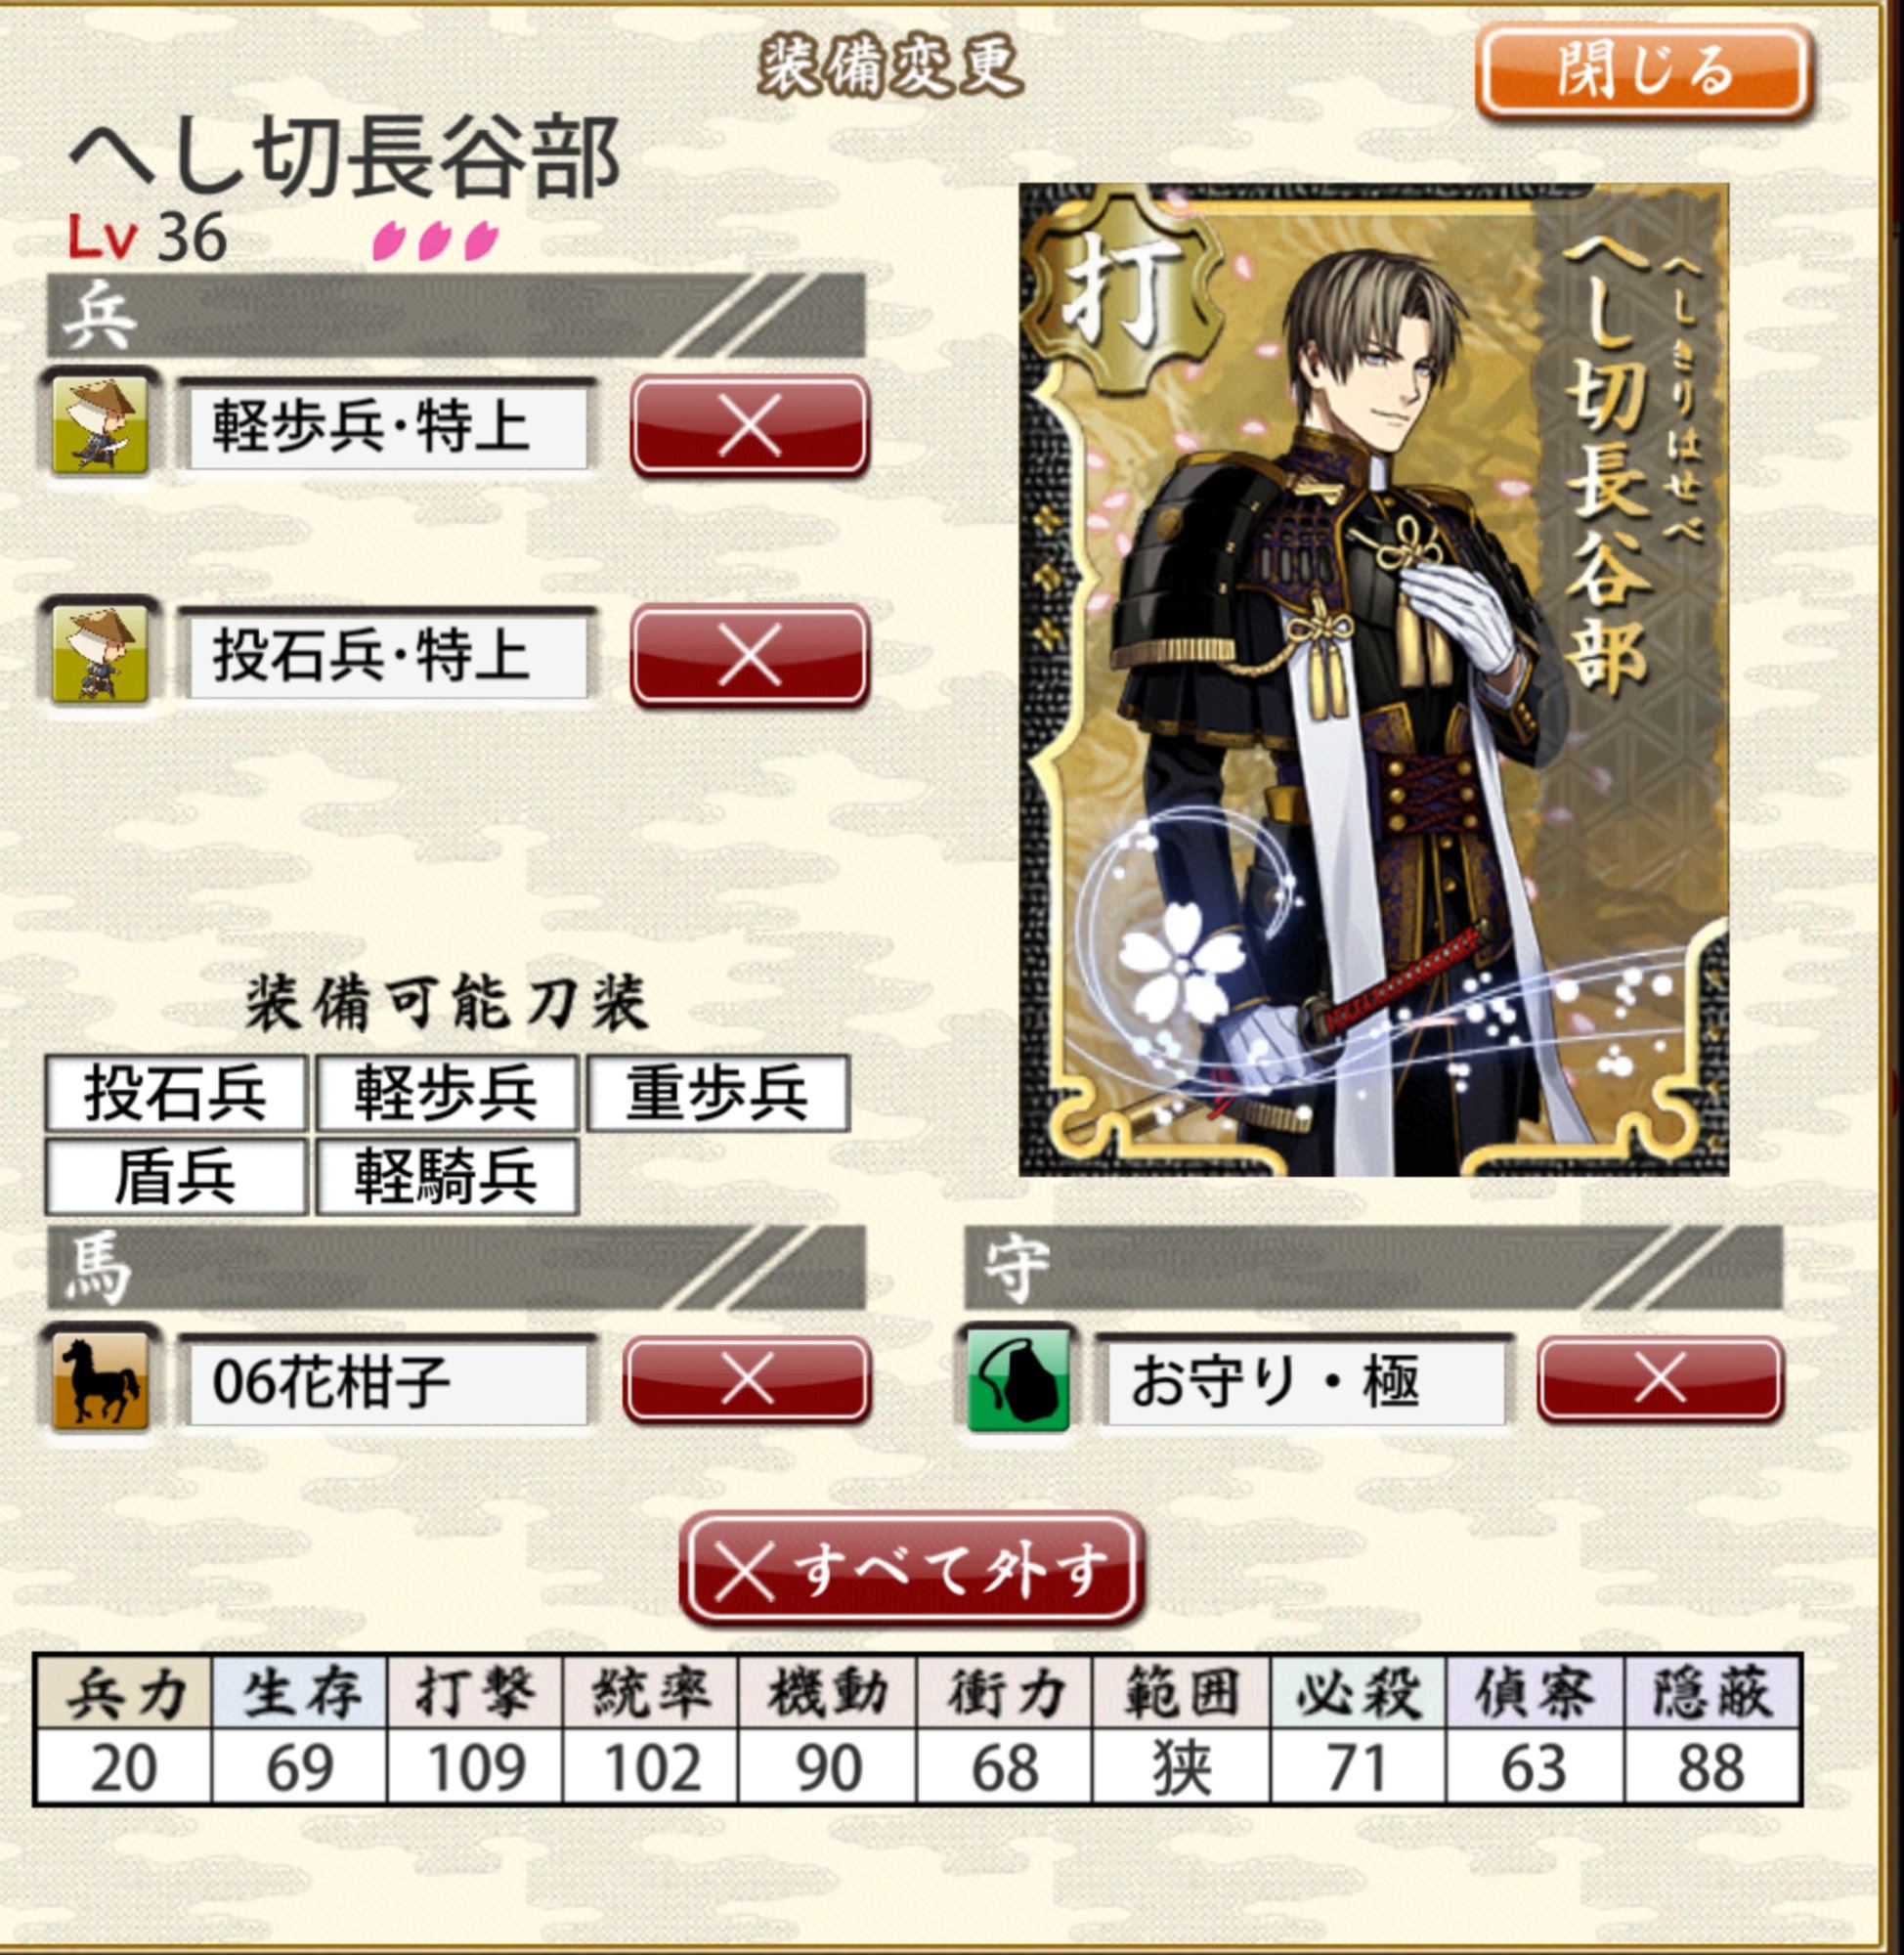Click the すべて外す remove-all button
Viewport: 1904px width, 1955px height.
(x=911, y=1569)
